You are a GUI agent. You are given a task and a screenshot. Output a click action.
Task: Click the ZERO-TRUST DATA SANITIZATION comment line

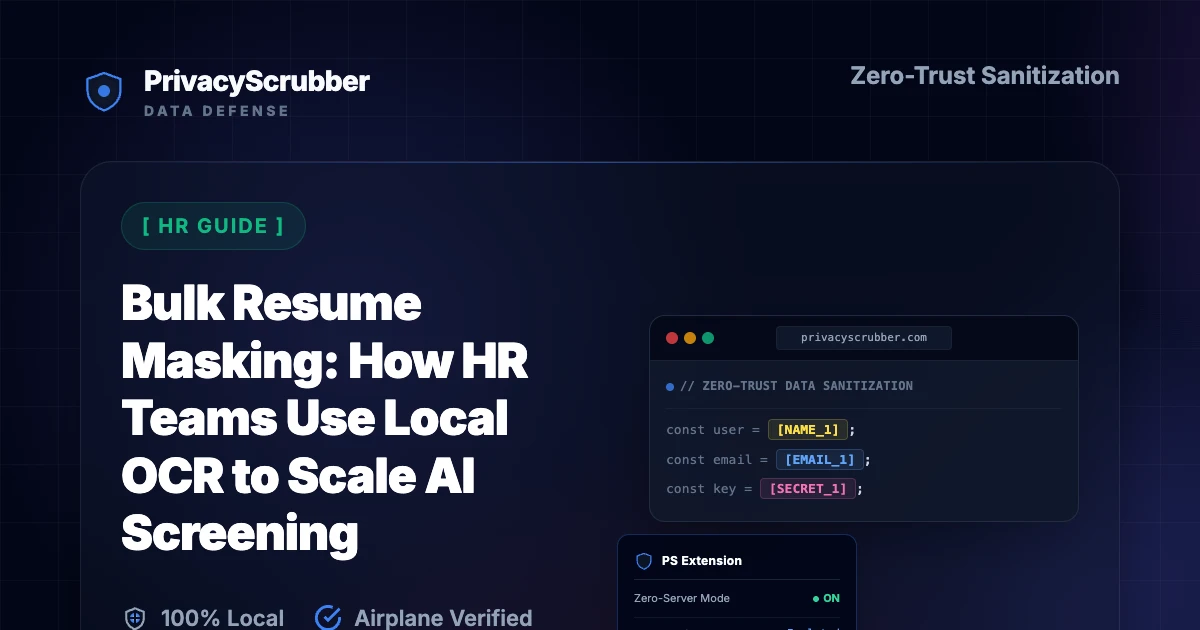(x=796, y=386)
